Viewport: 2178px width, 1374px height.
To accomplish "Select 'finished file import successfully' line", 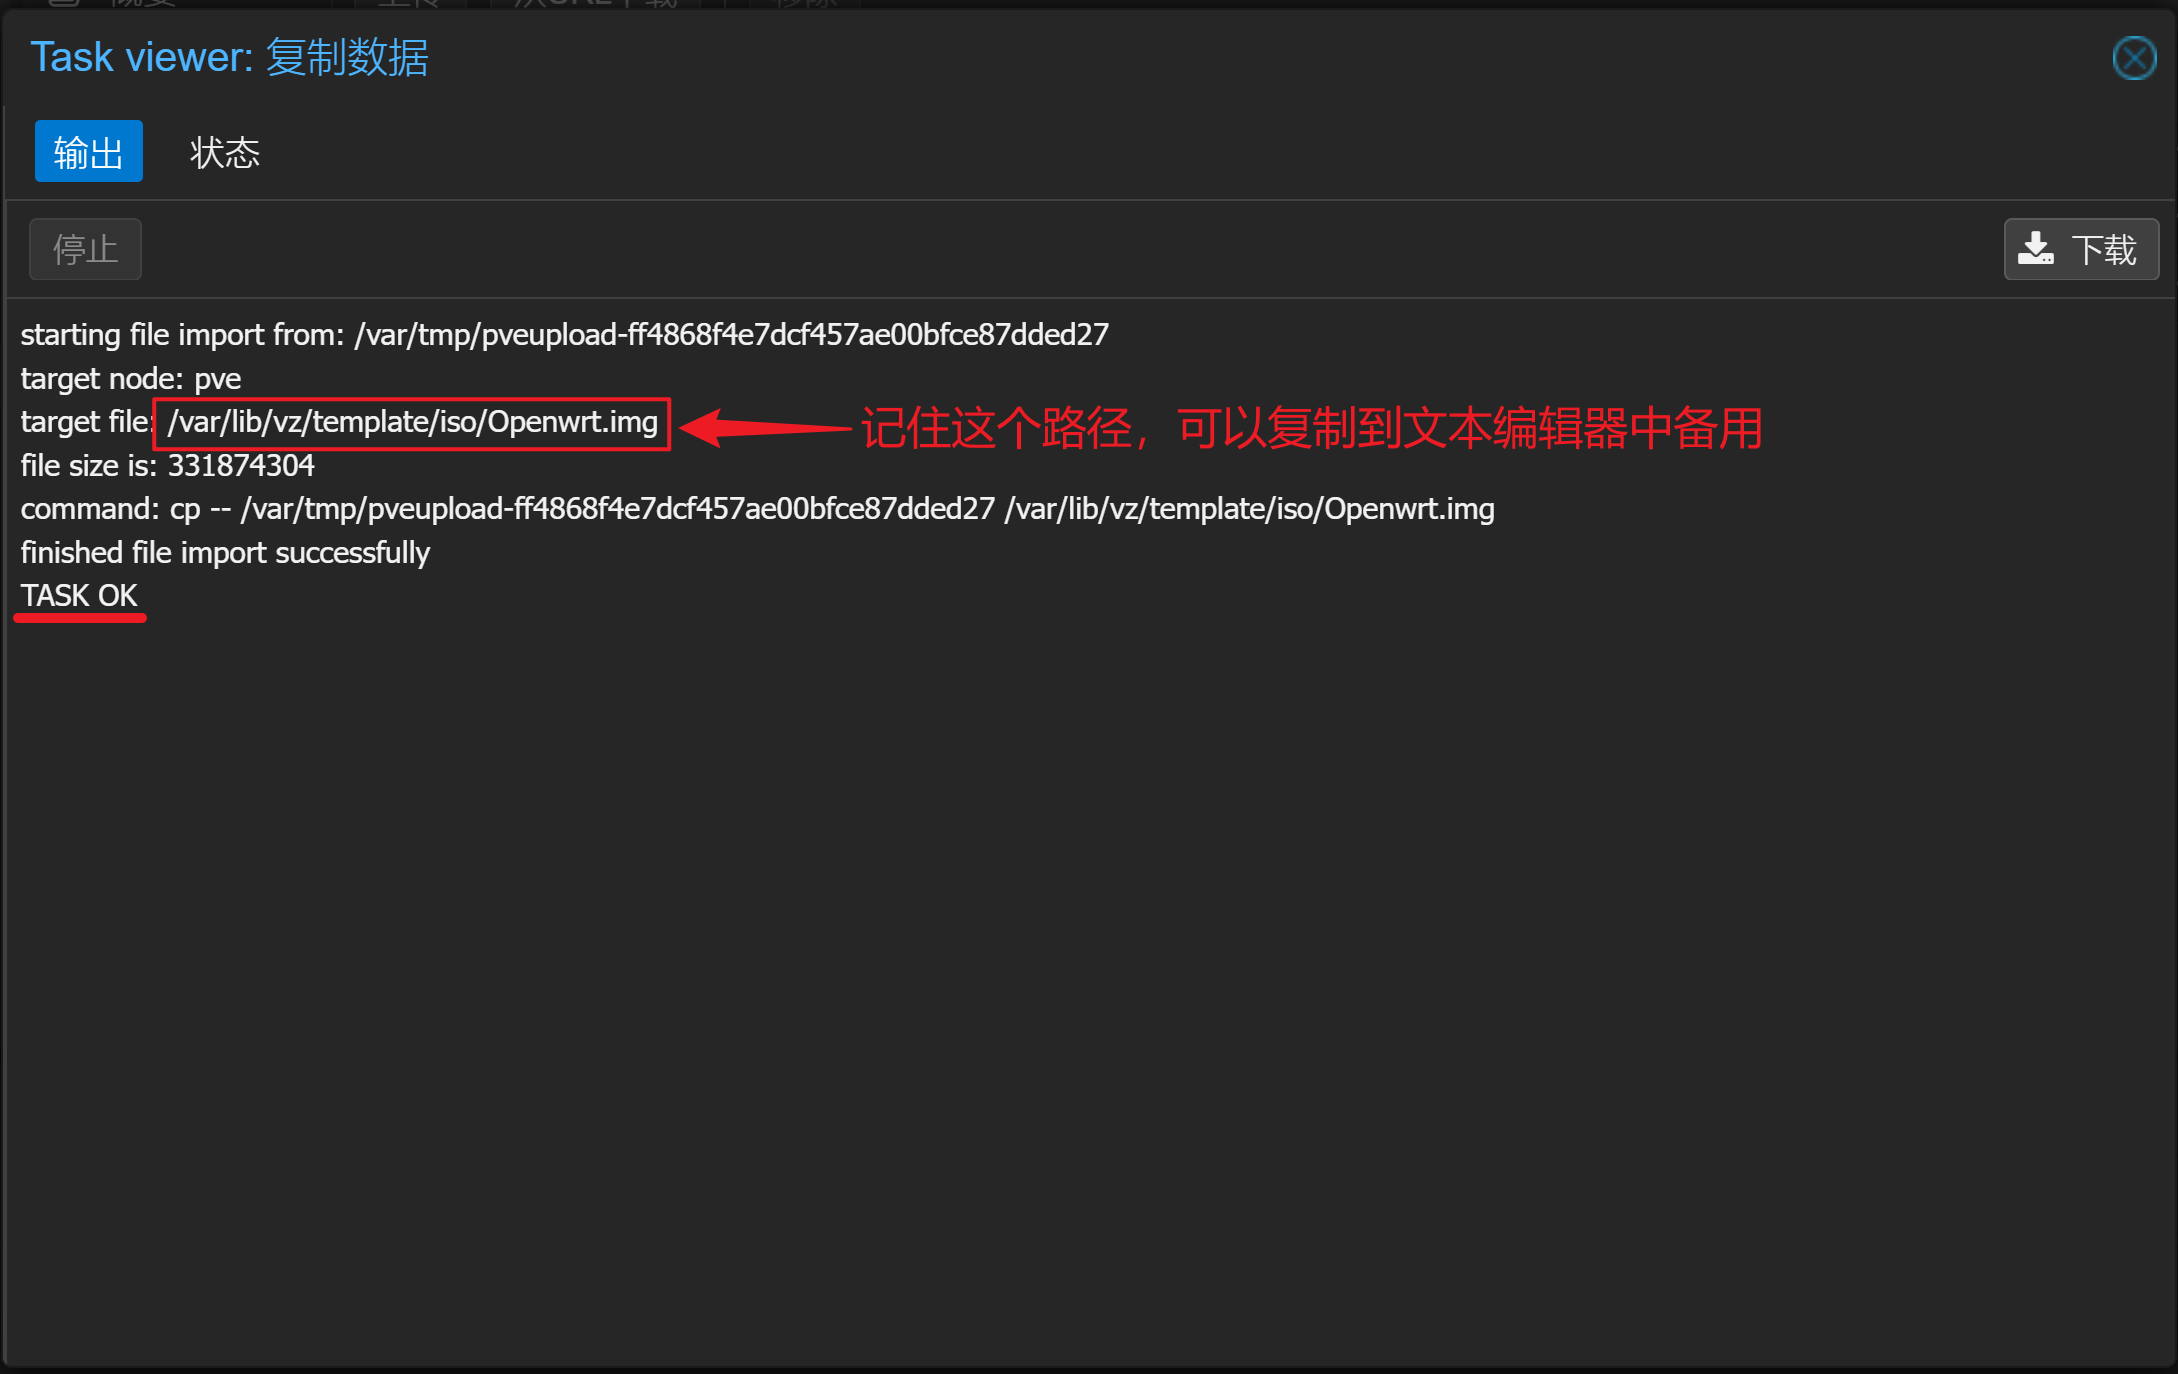I will coord(225,553).
